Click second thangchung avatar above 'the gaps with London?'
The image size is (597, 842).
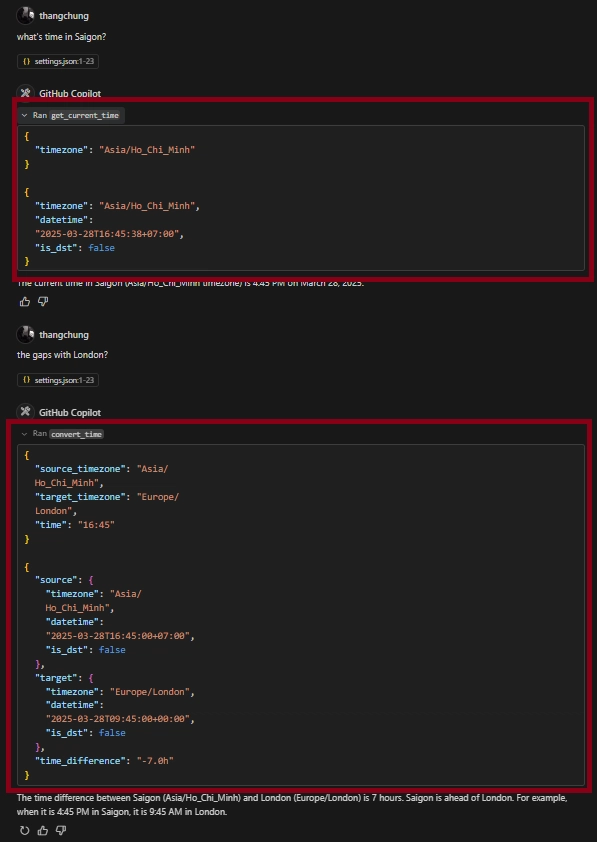(25, 335)
